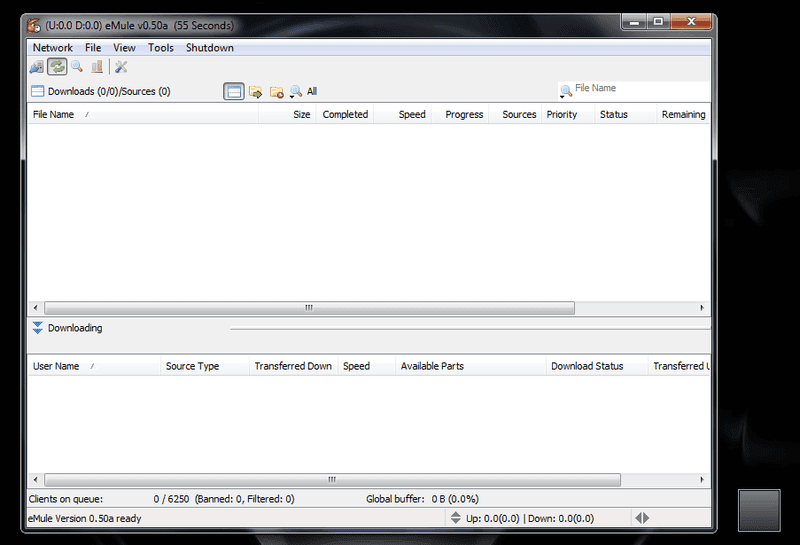This screenshot has width=800, height=545.
Task: Select the Transfers toolbar icon
Action: 57,67
